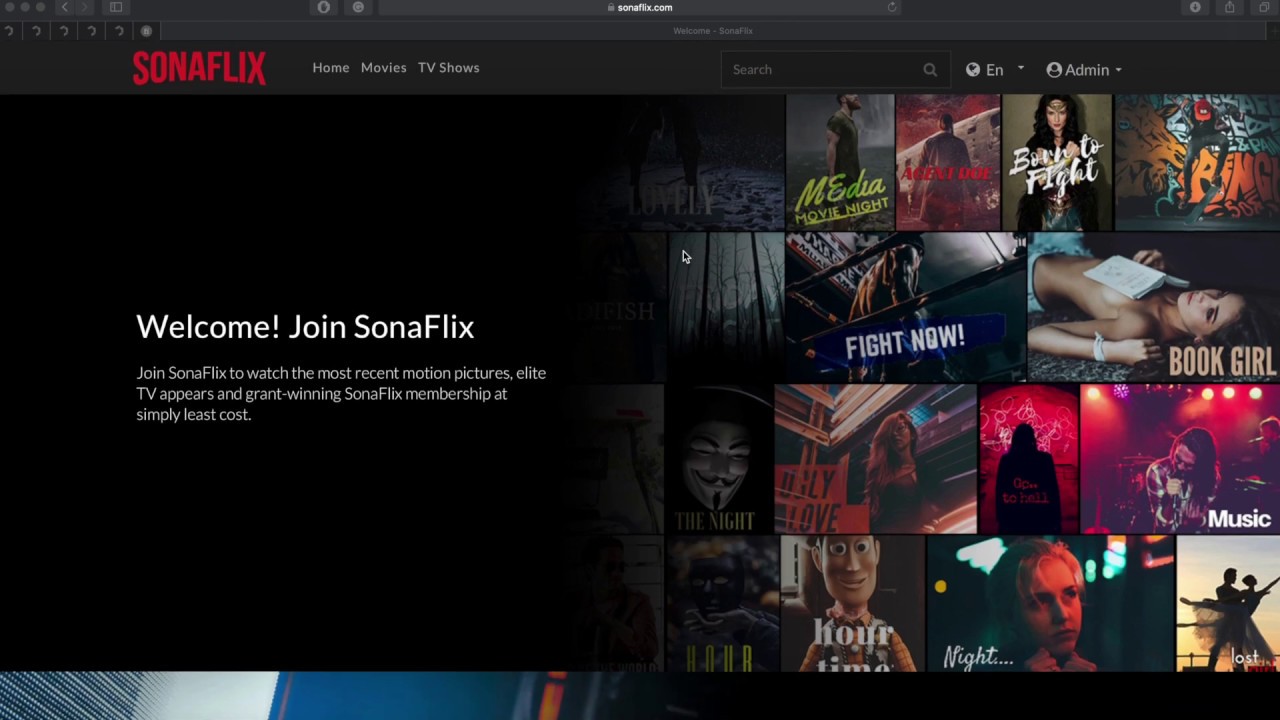Open the lost dancers poster

(1228, 603)
